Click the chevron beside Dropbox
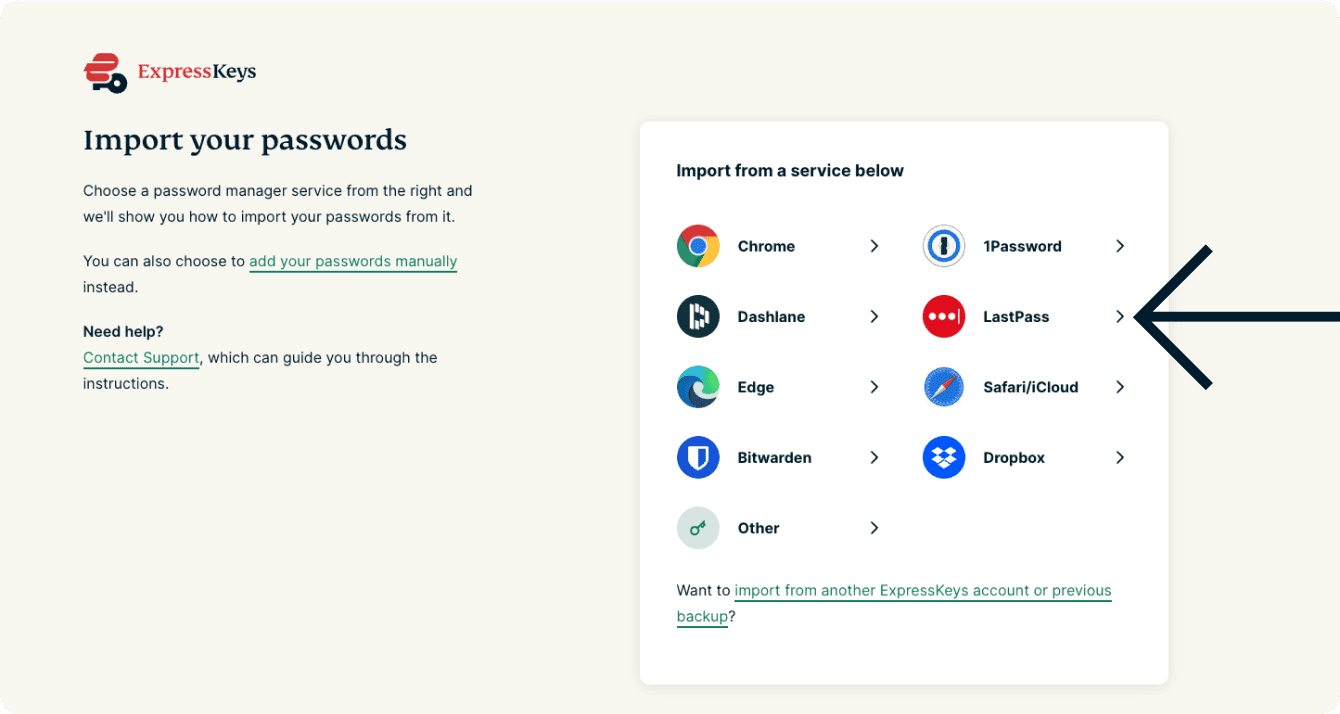 tap(1120, 458)
